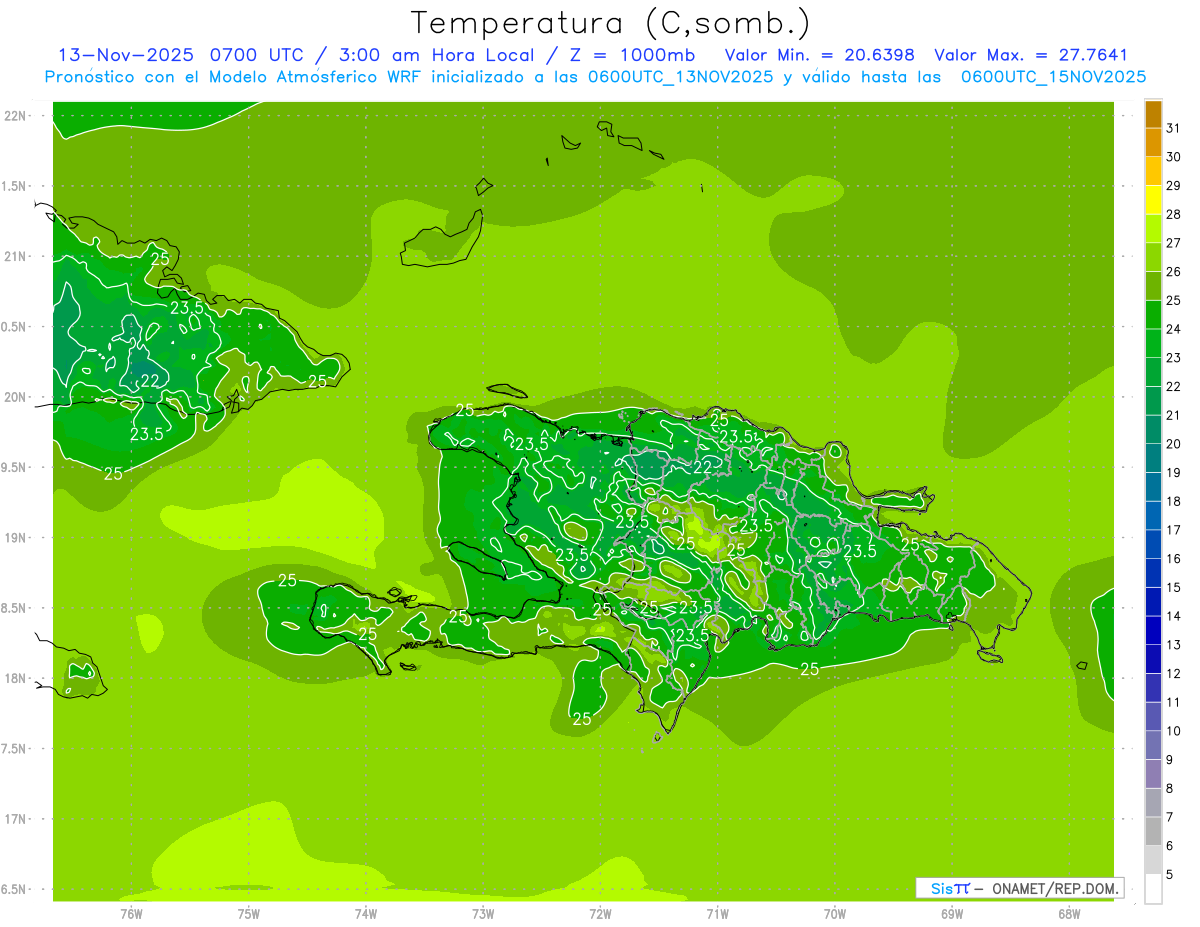Image resolution: width=1200 pixels, height=927 pixels.
Task: Pick the green color bar segment between 23 and 24
Action: 1153,343
